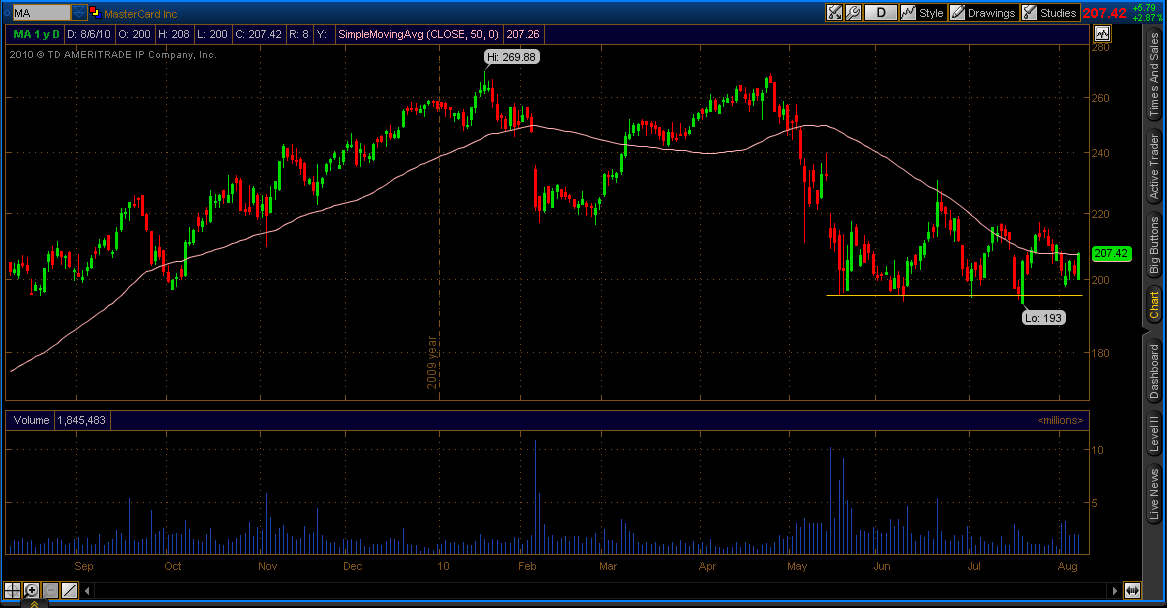Image resolution: width=1167 pixels, height=608 pixels.
Task: Click the C: 207.42 close value
Action: pyautogui.click(x=258, y=34)
